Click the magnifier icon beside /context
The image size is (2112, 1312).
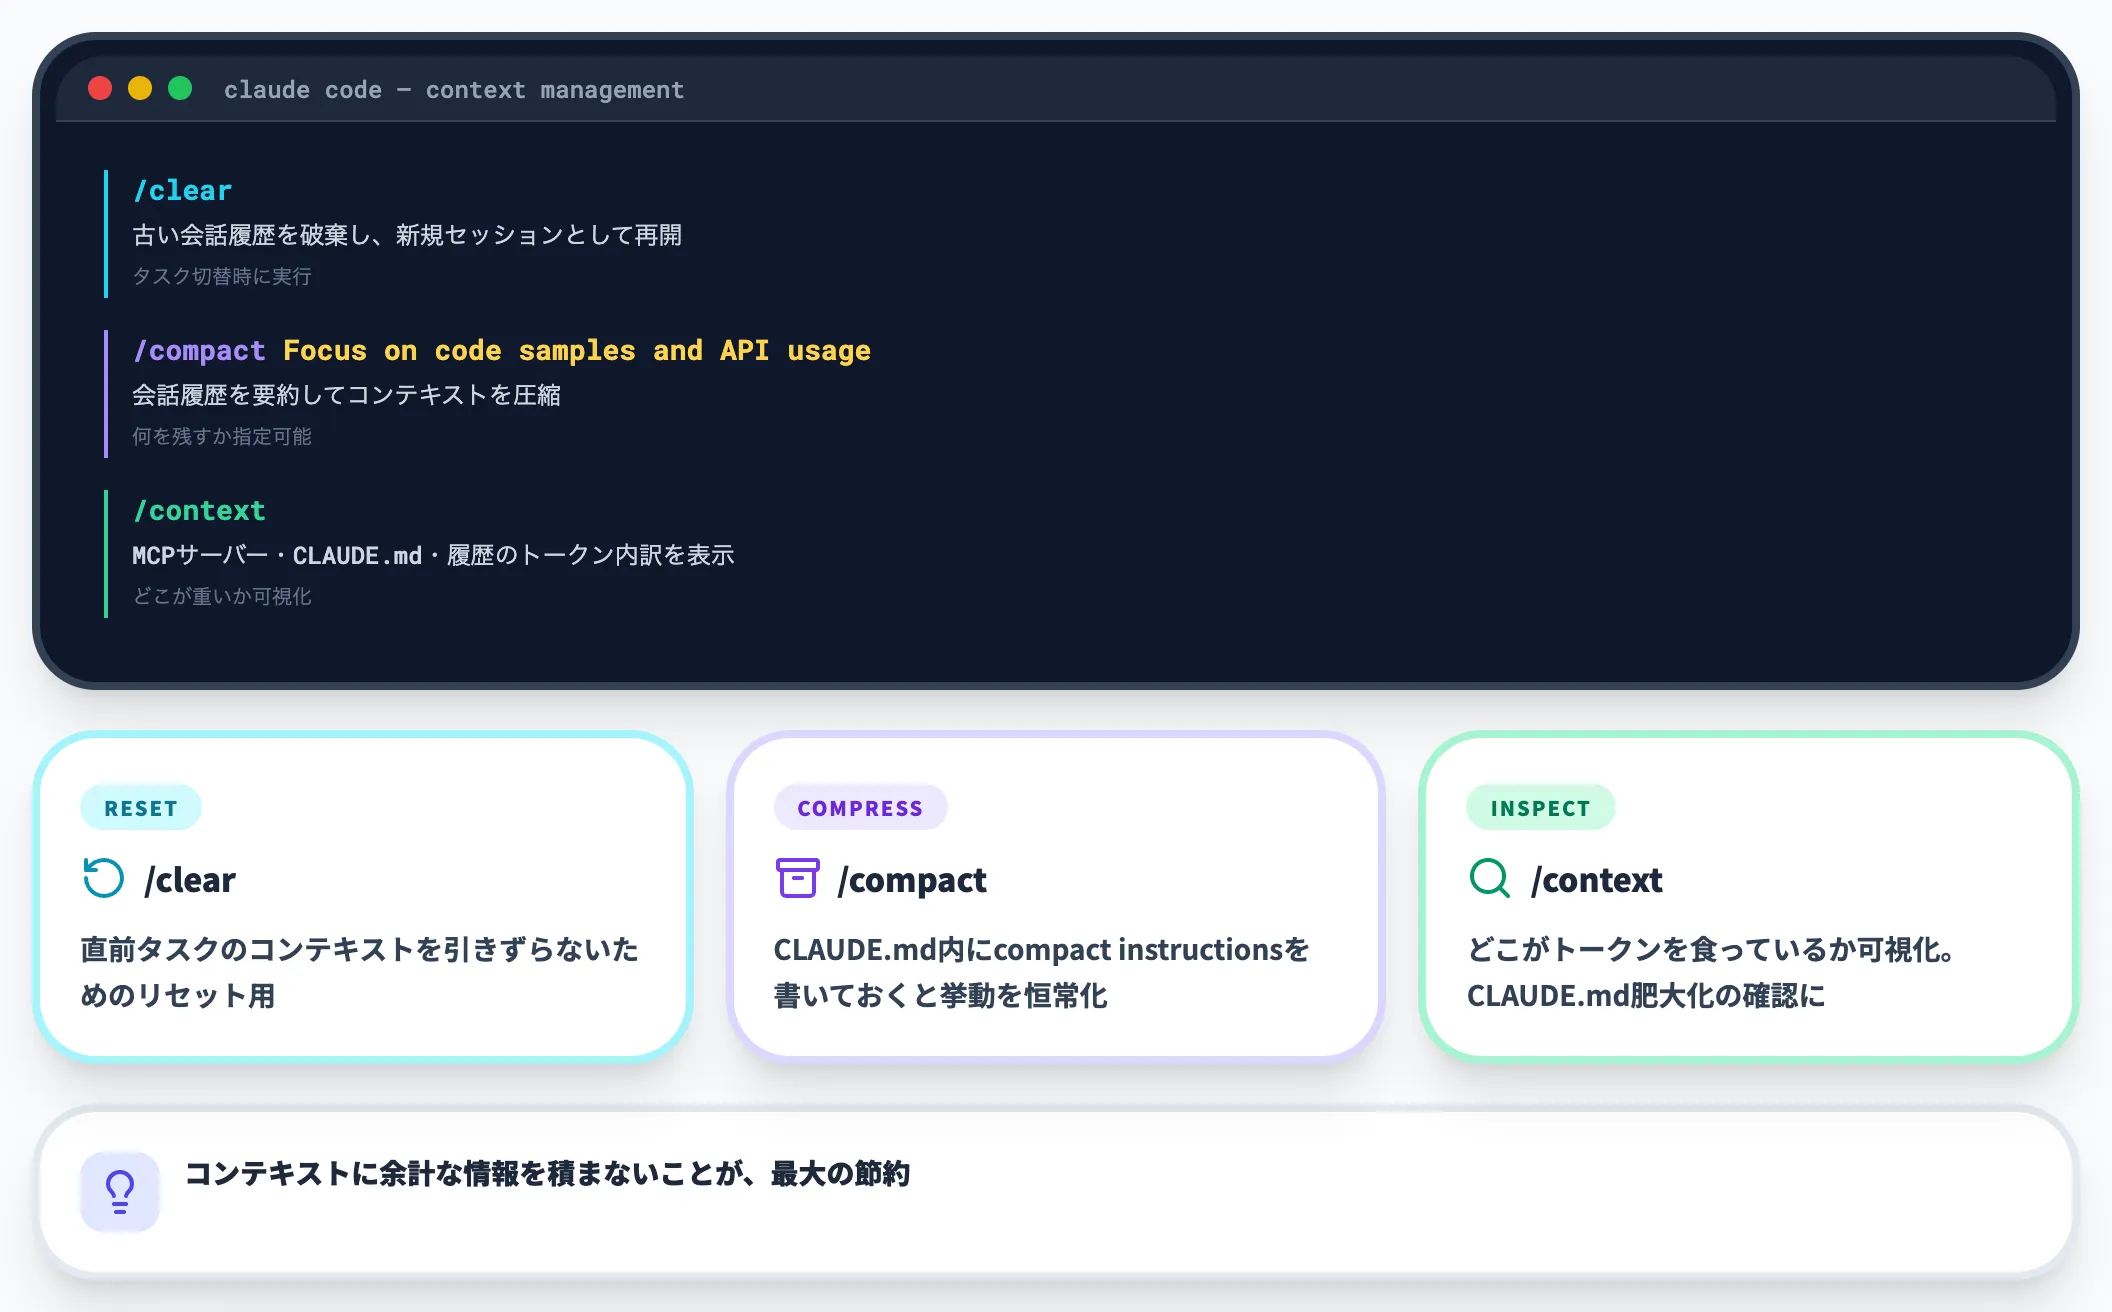[x=1490, y=879]
